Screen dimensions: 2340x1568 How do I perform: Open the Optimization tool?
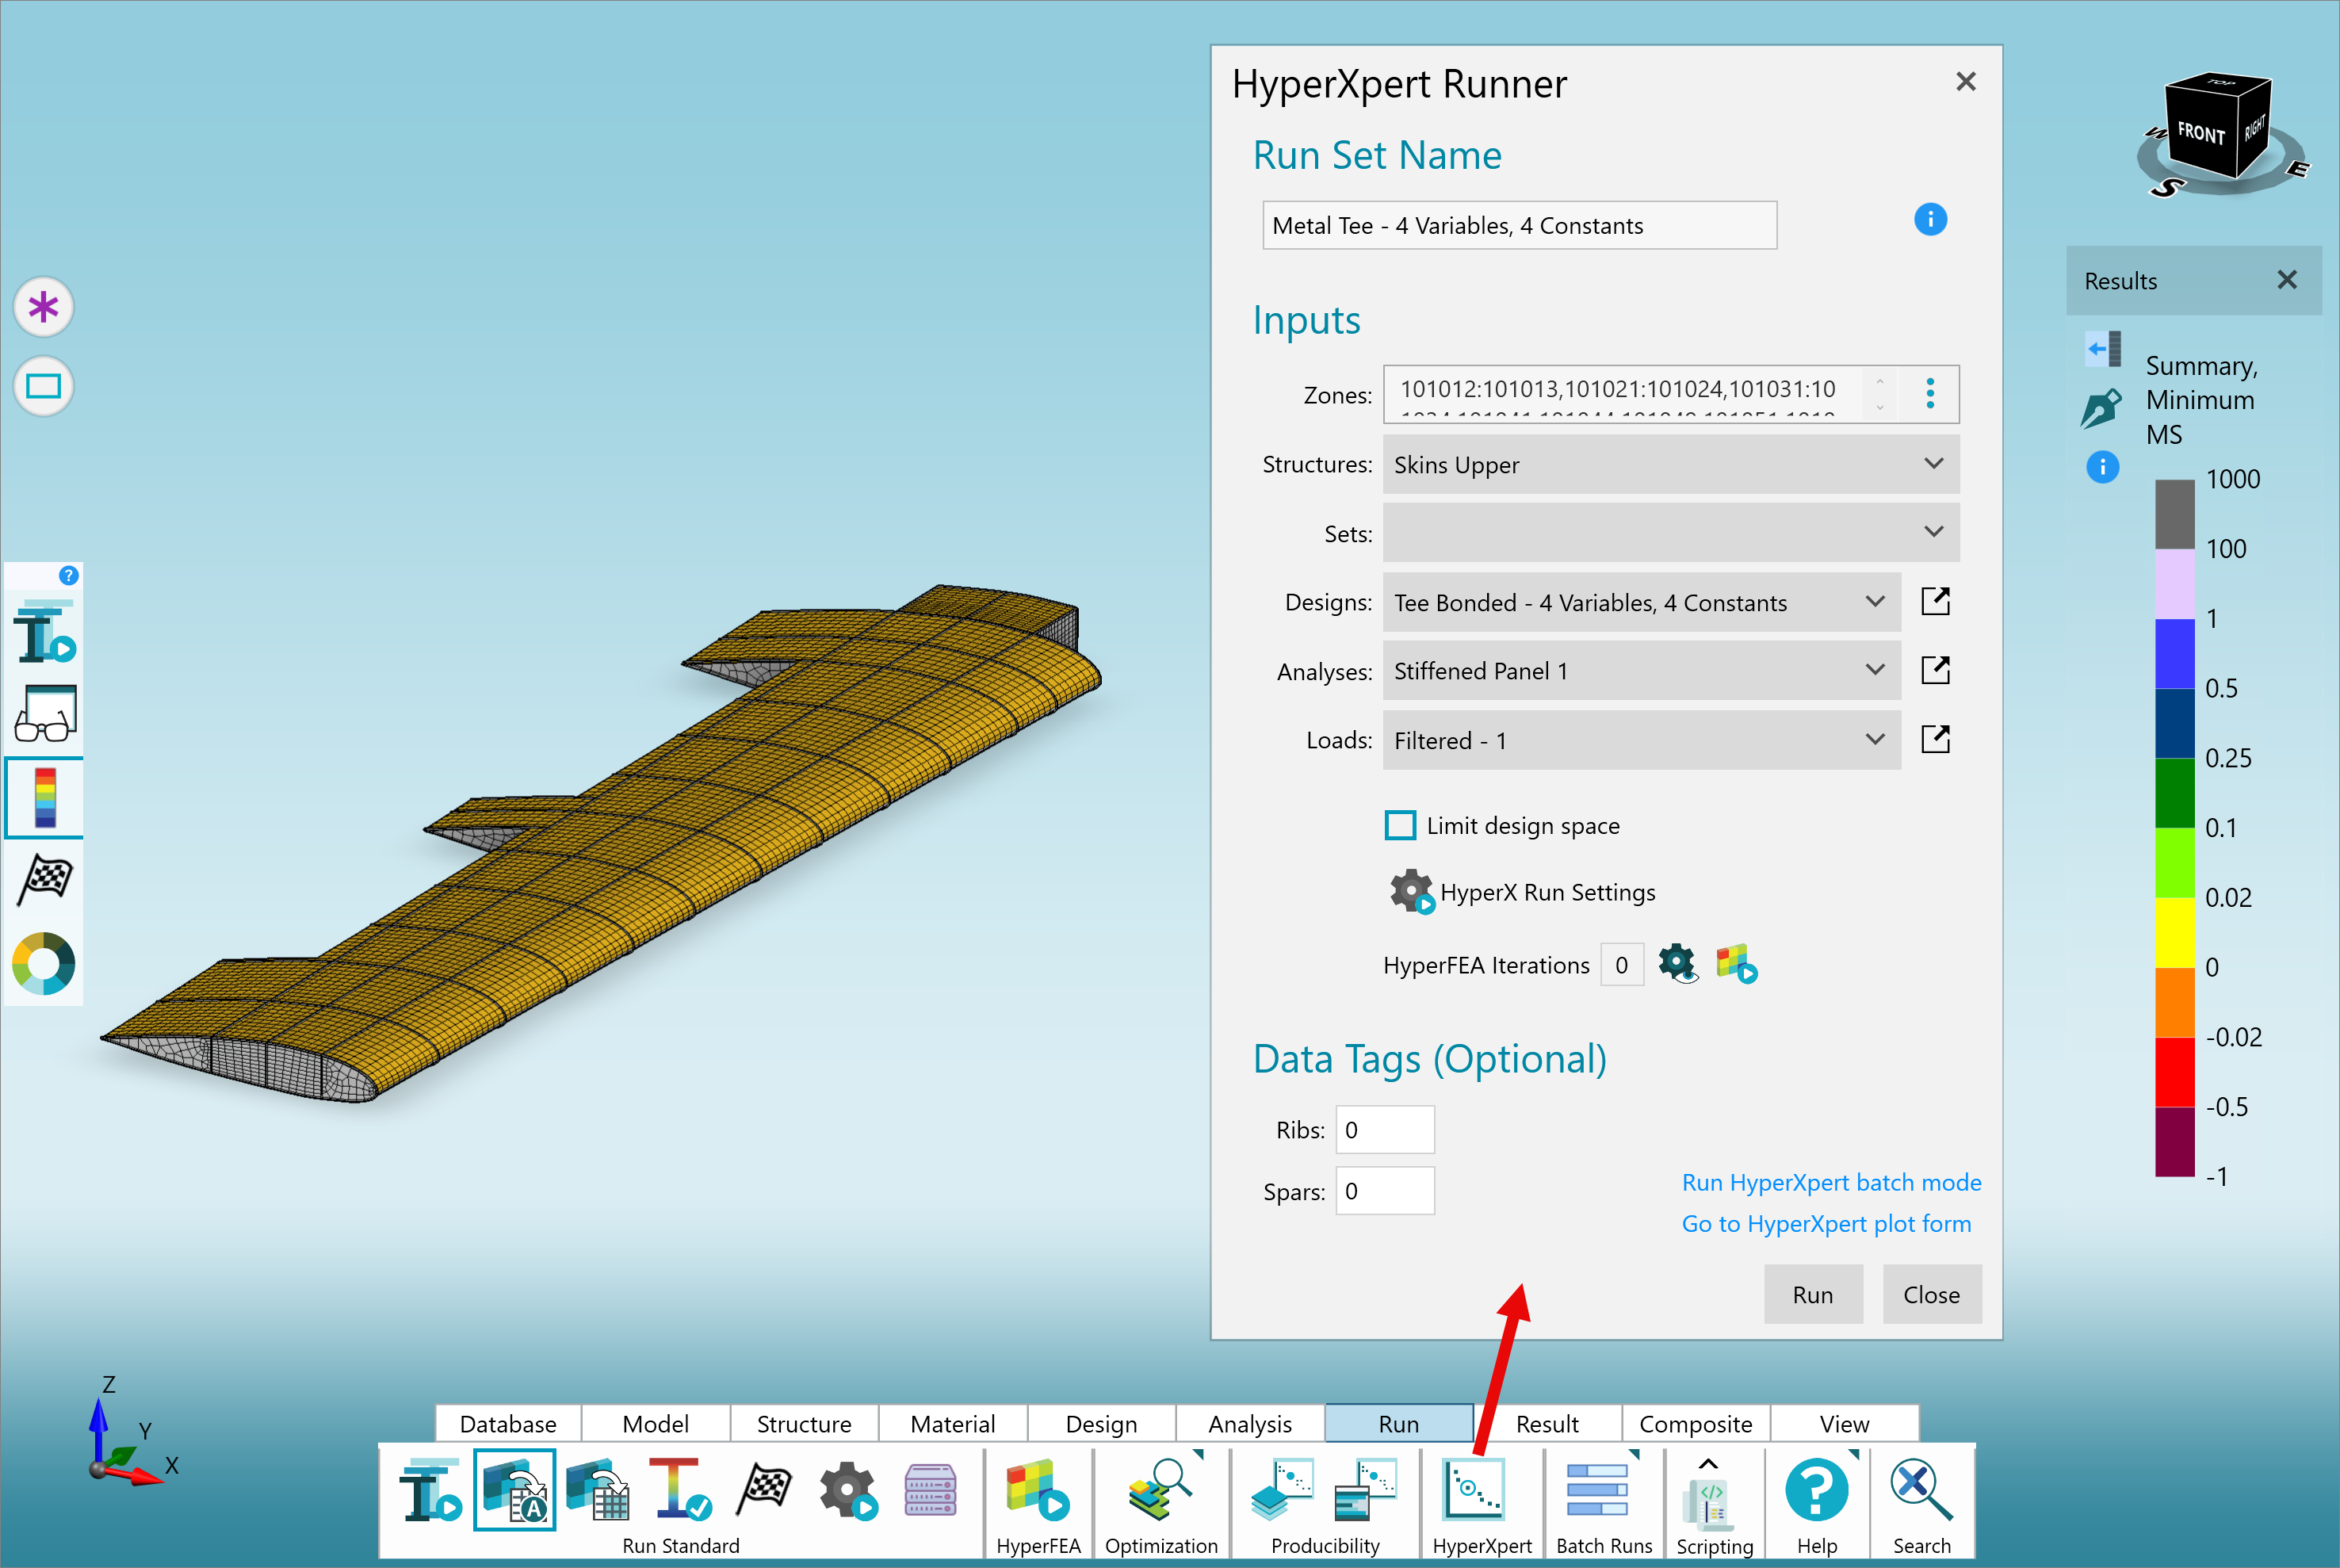tap(1161, 1490)
